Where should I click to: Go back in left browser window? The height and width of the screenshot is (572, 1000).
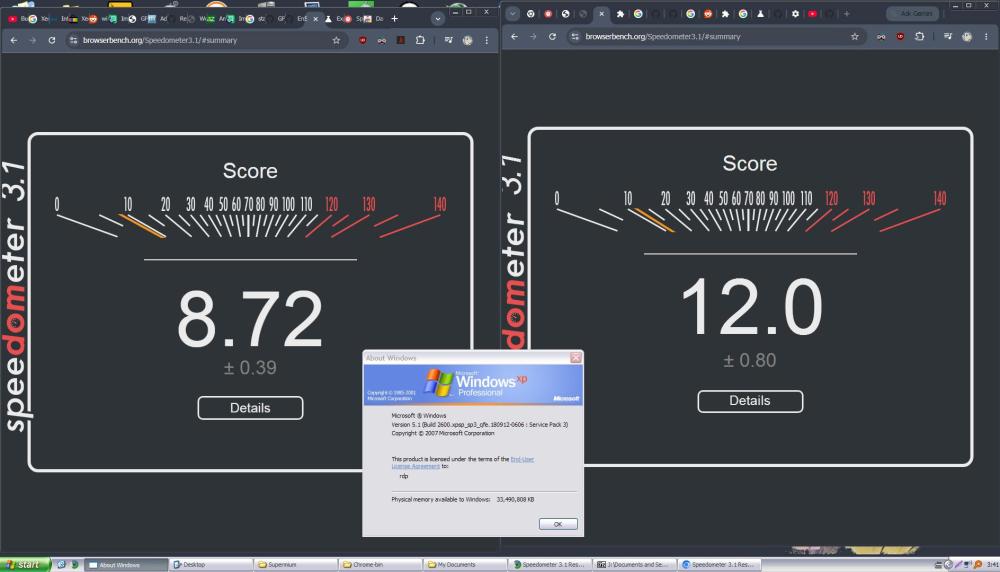tap(14, 40)
